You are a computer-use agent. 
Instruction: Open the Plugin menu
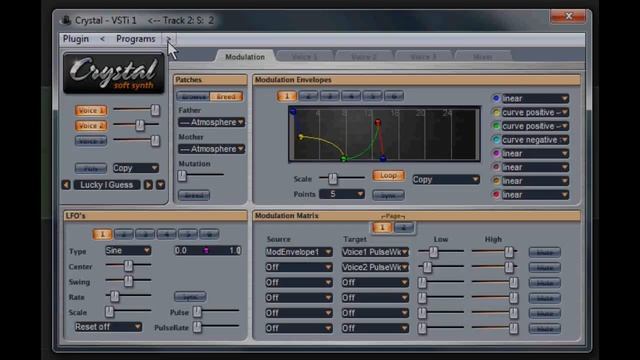[x=76, y=39]
